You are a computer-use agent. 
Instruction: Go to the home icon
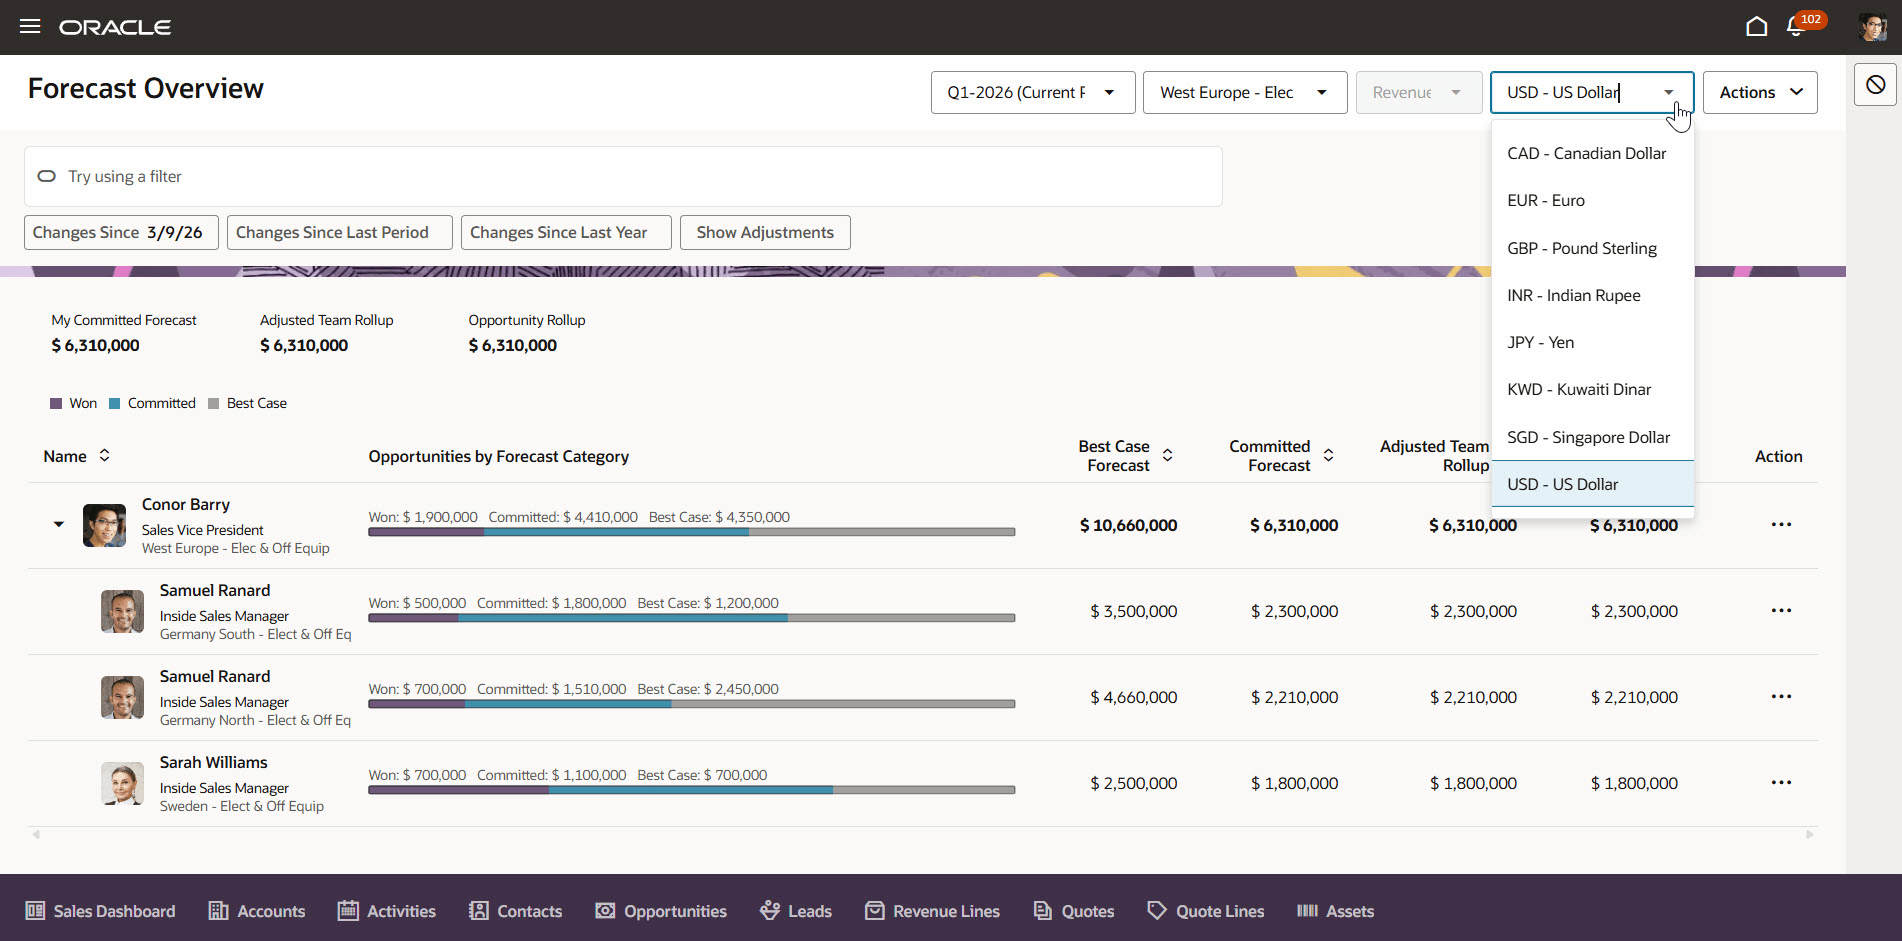(1756, 27)
